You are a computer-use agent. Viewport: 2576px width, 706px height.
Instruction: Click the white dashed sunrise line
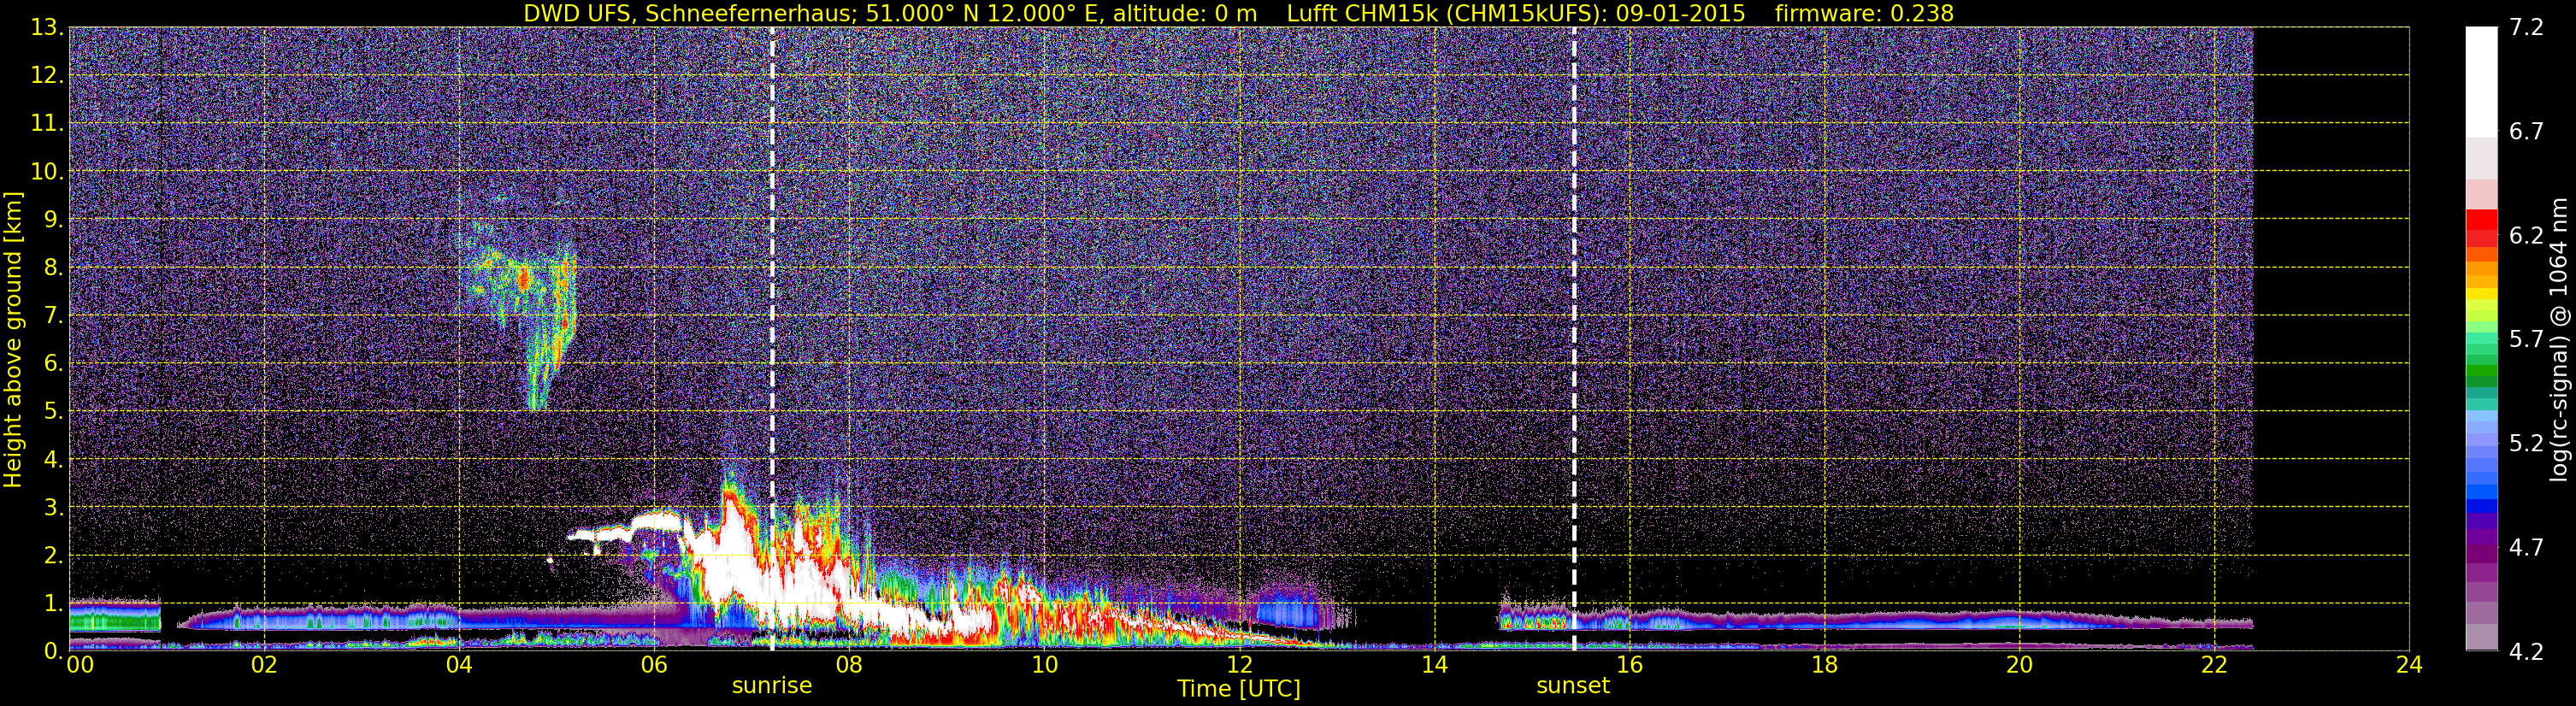tap(772, 340)
